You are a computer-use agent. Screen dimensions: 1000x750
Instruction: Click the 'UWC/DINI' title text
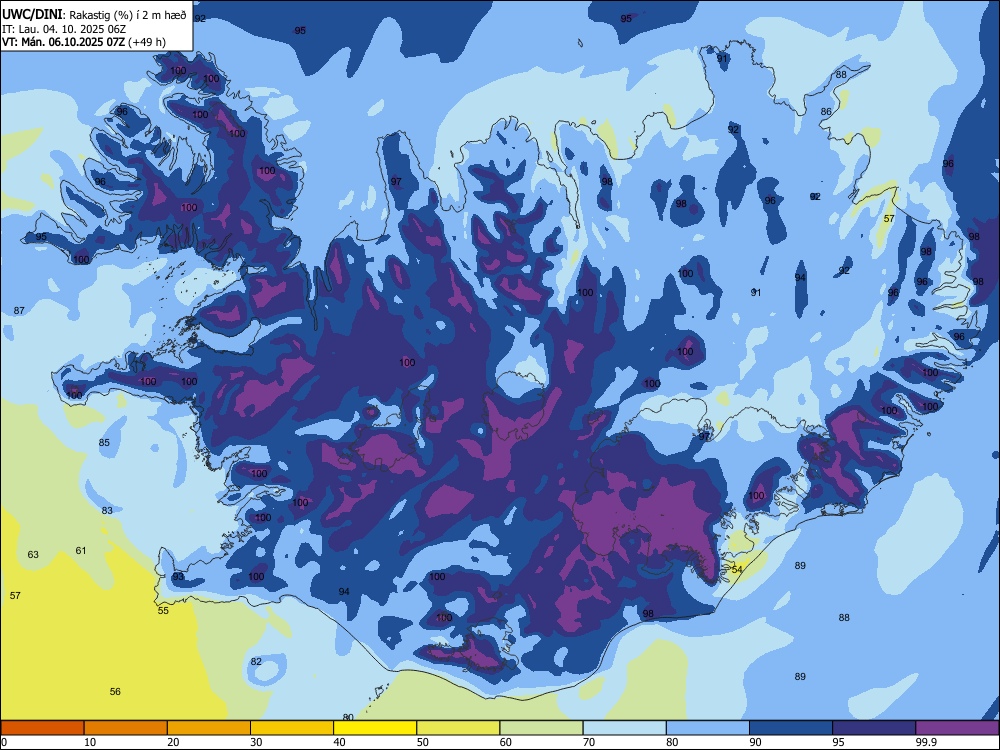31,15
